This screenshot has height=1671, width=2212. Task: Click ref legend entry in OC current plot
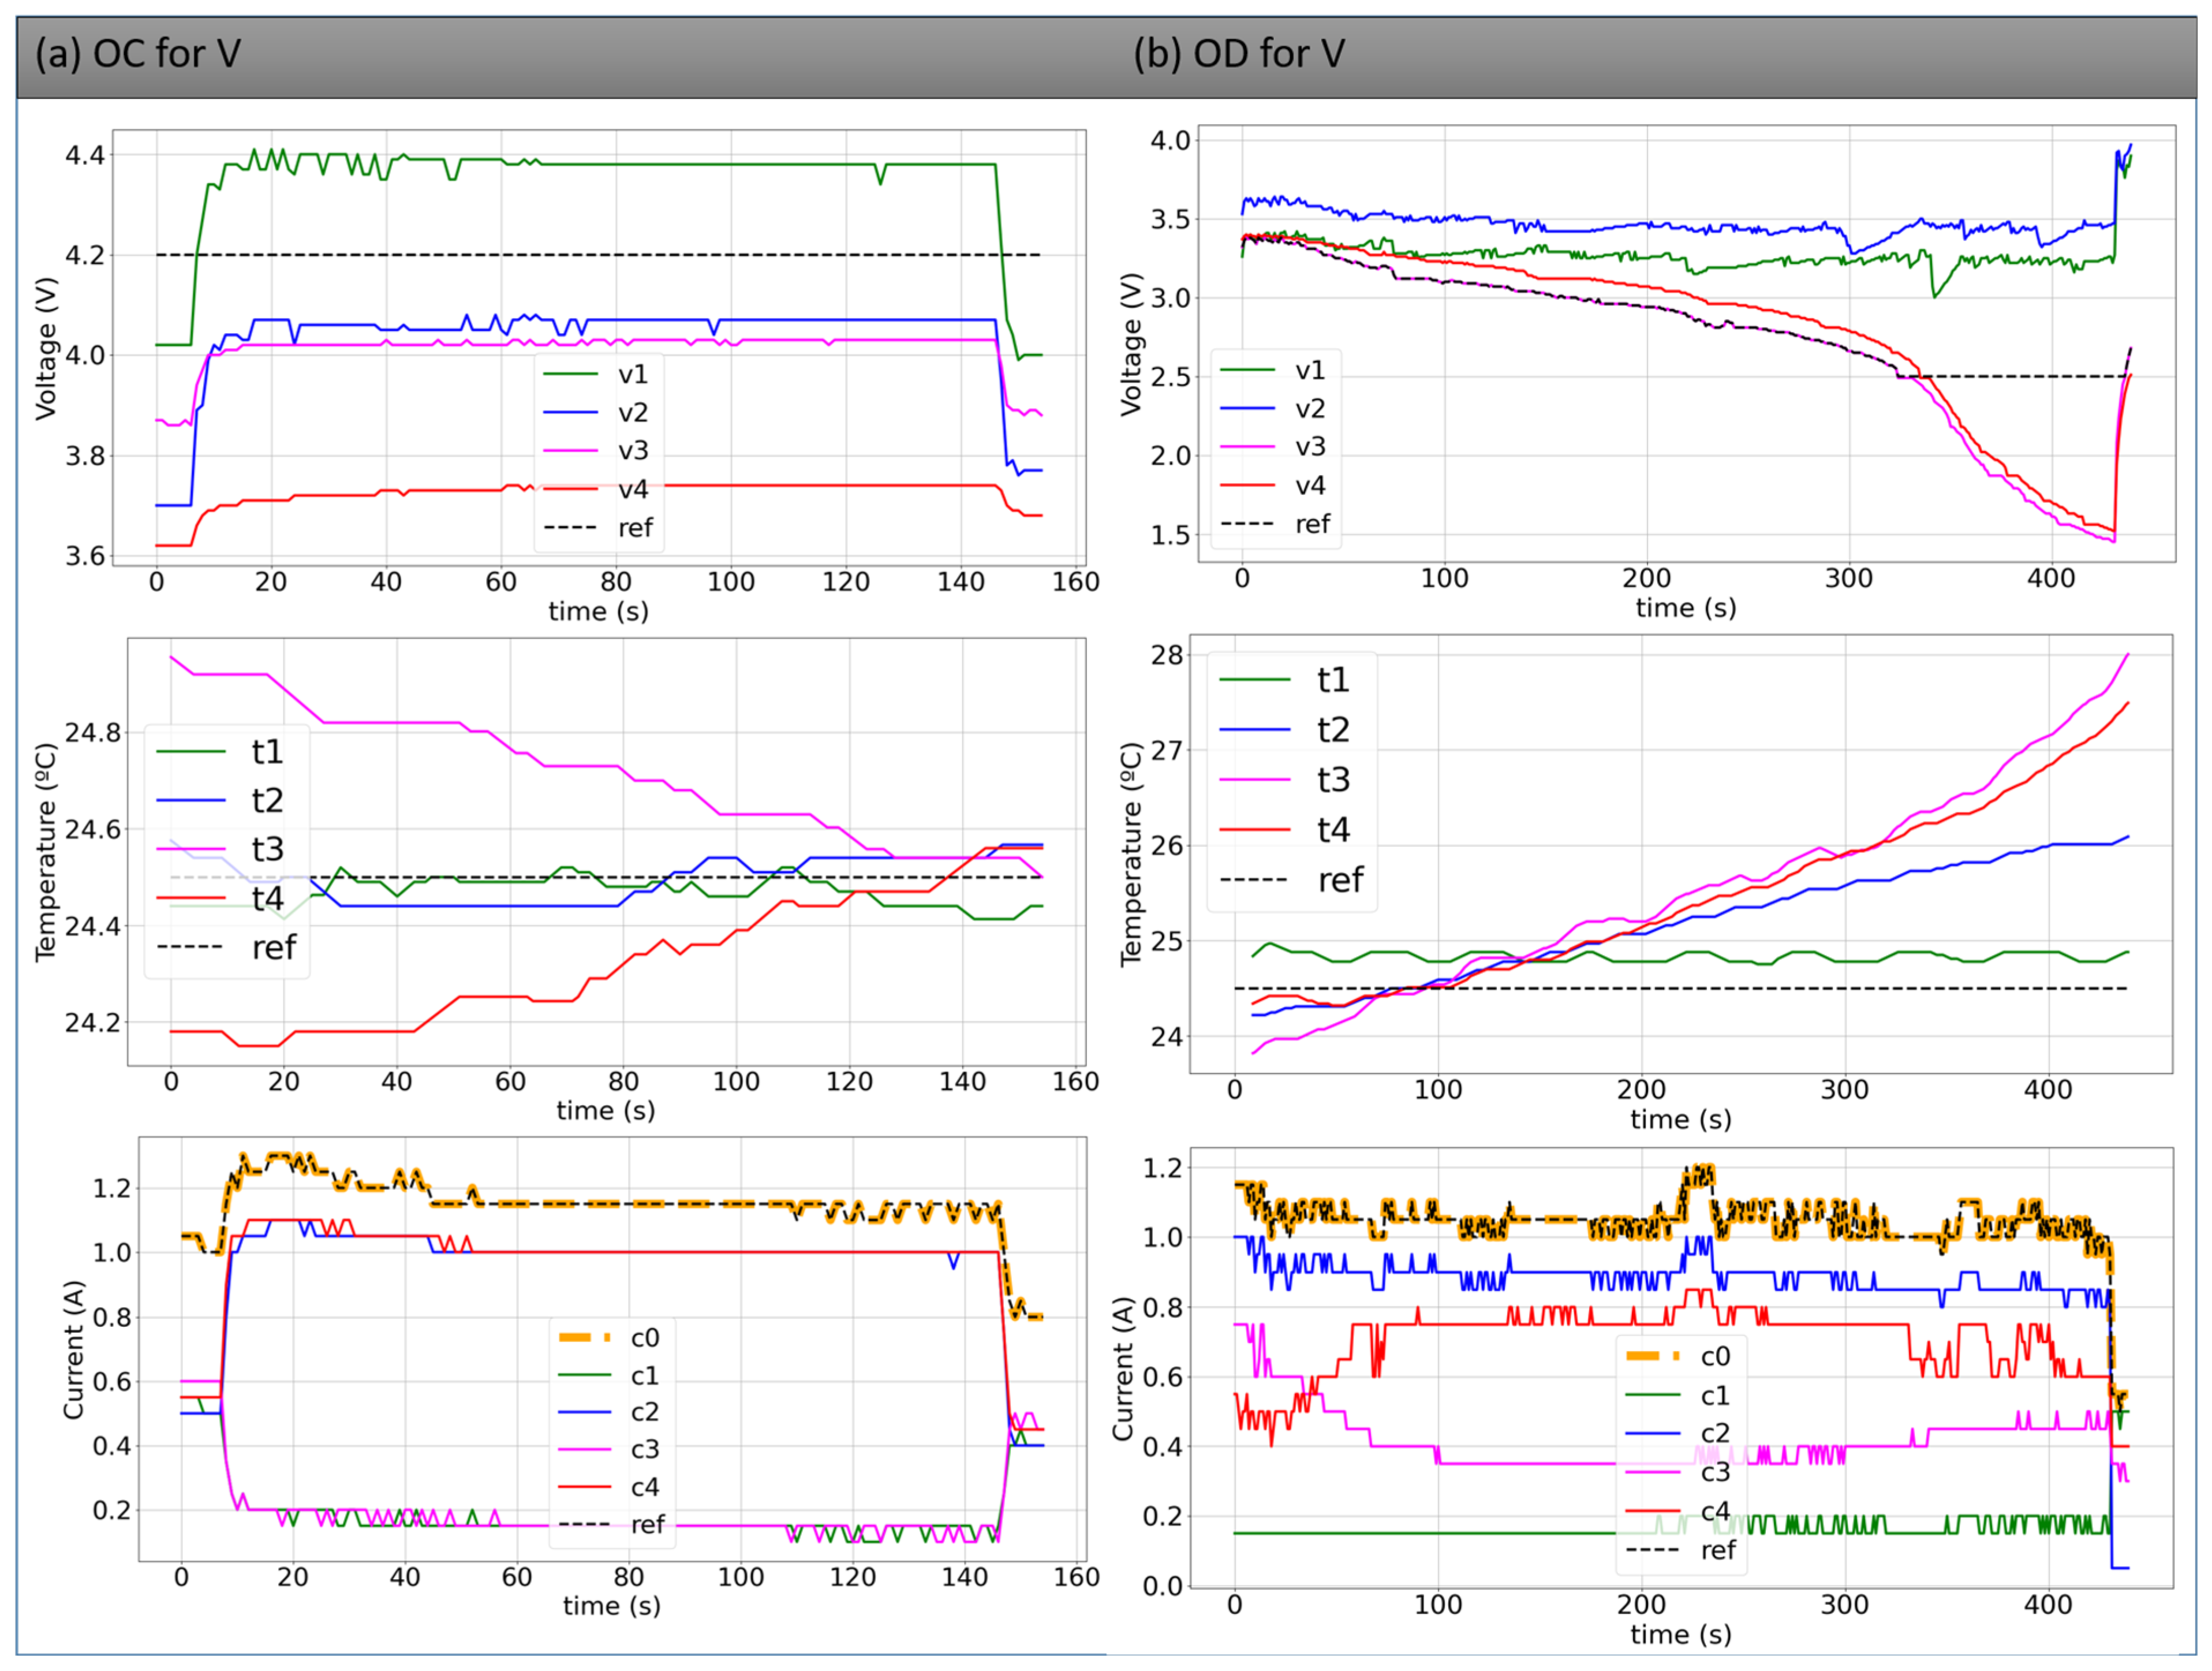coord(612,1524)
